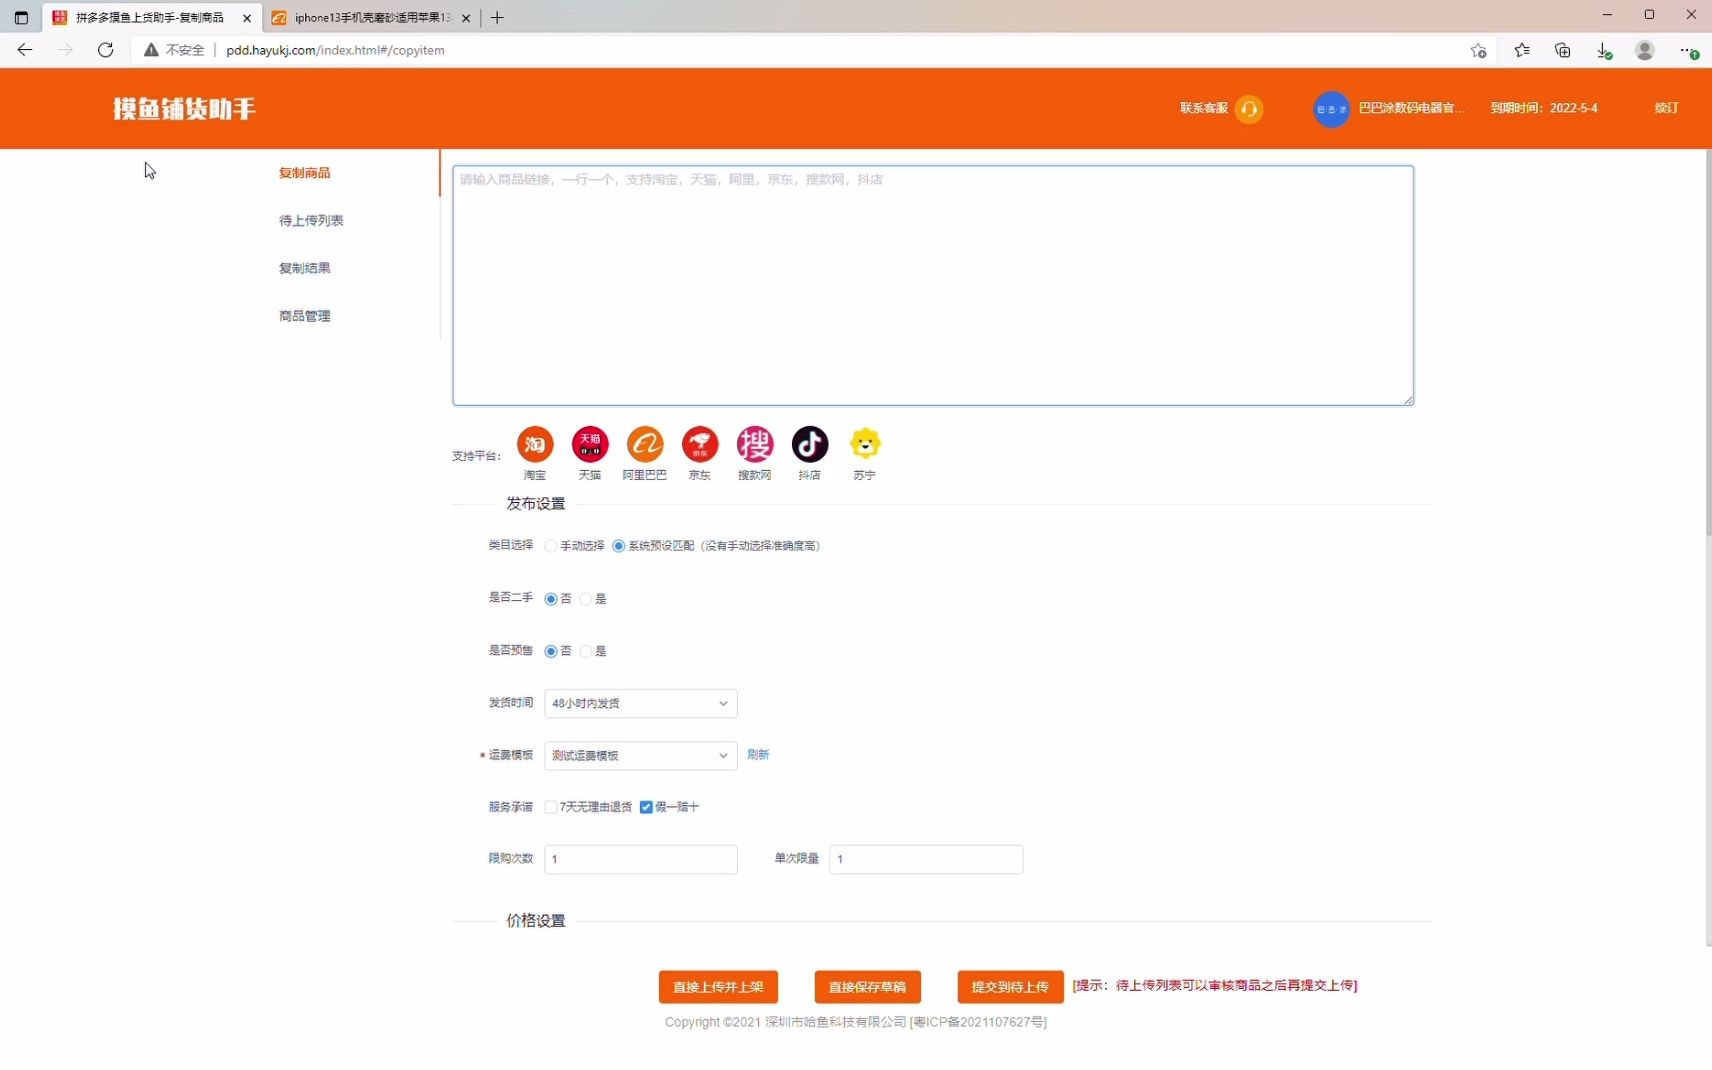
Task: Open the 运费模板 dropdown
Action: [x=641, y=755]
